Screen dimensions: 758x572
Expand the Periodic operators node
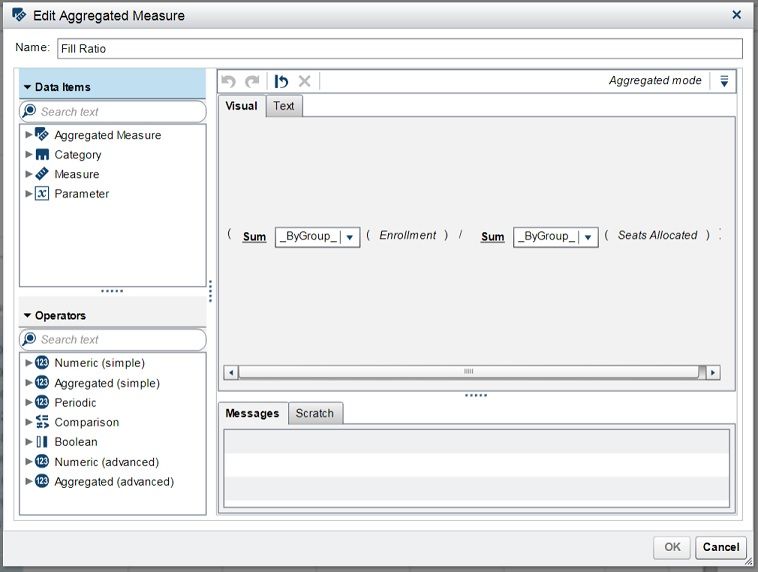29,403
